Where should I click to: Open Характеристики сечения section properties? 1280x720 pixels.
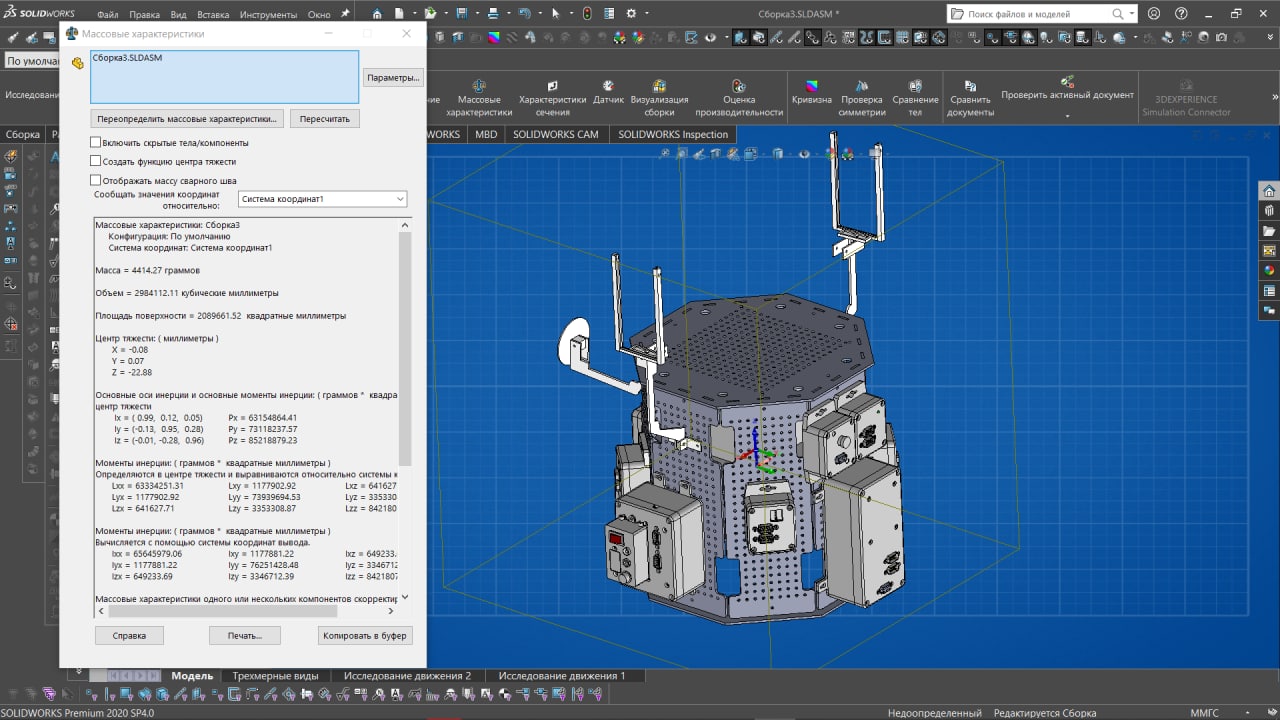click(552, 87)
